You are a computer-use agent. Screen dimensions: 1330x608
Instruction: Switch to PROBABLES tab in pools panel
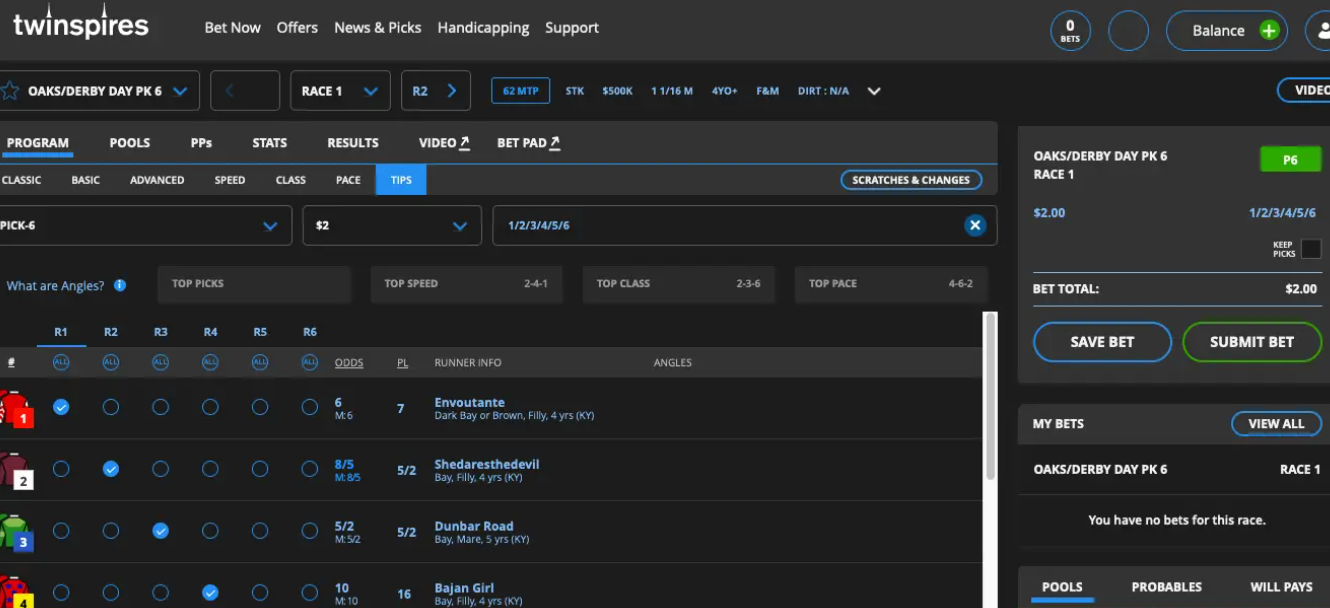1166,587
